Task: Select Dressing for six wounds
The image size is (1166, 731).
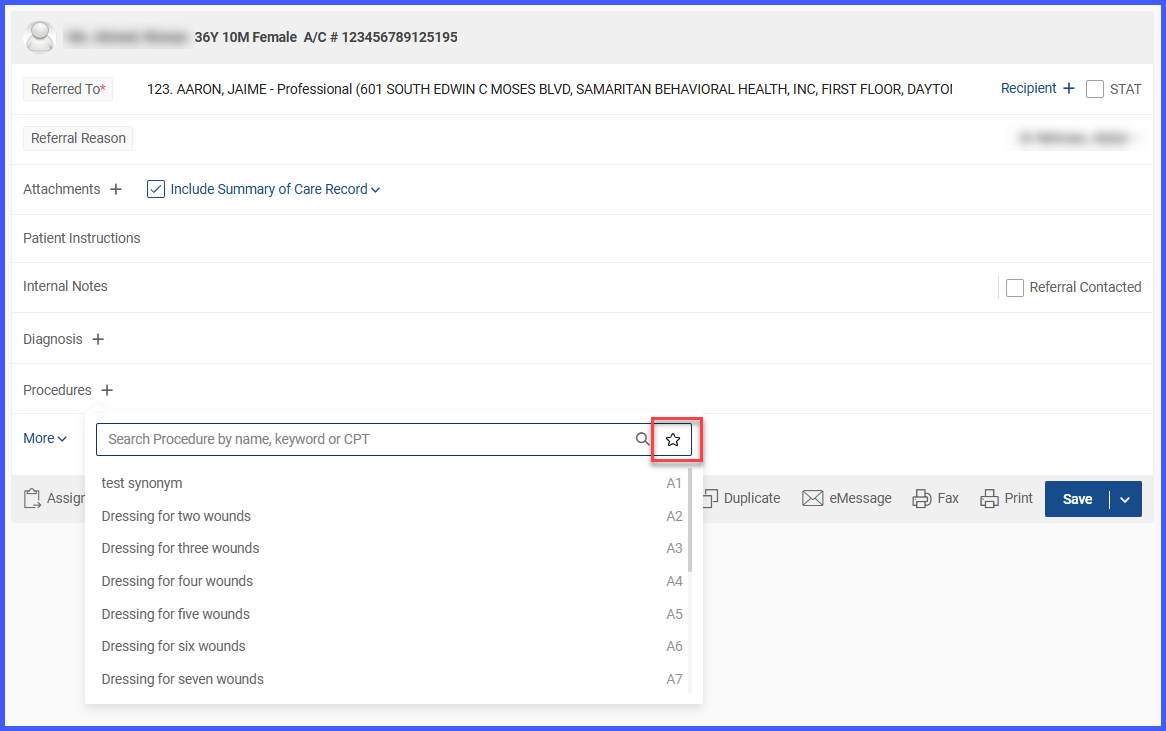Action: pos(391,646)
